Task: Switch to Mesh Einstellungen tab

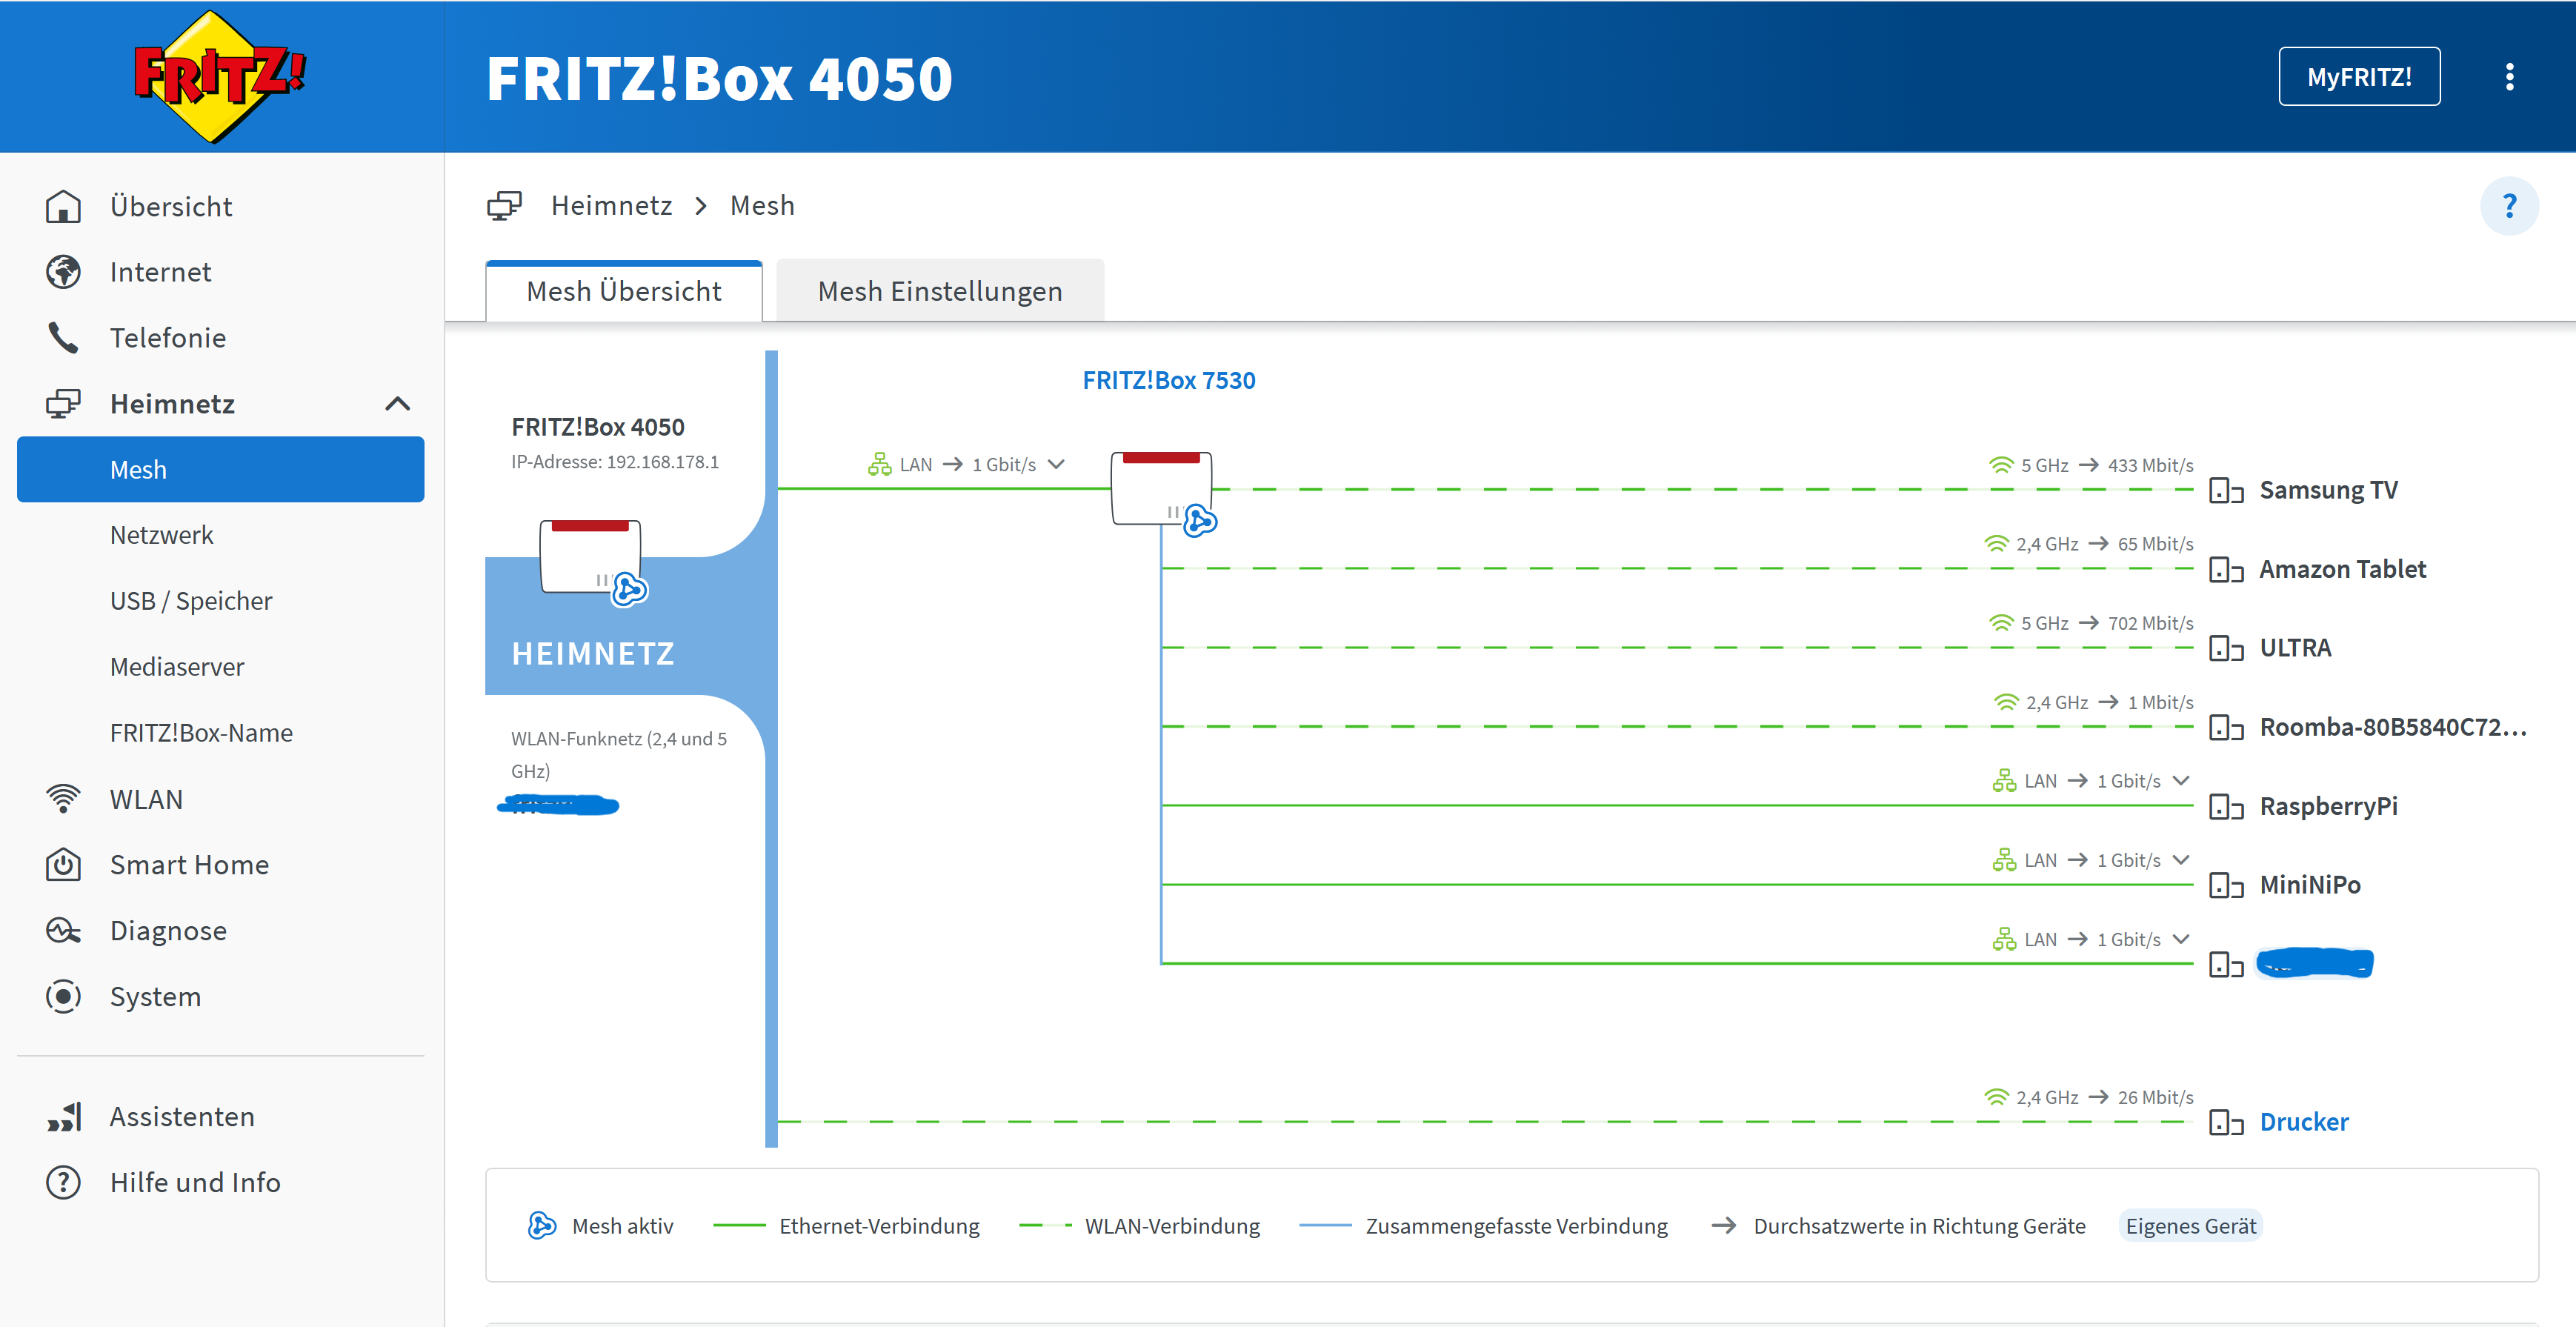Action: click(939, 291)
